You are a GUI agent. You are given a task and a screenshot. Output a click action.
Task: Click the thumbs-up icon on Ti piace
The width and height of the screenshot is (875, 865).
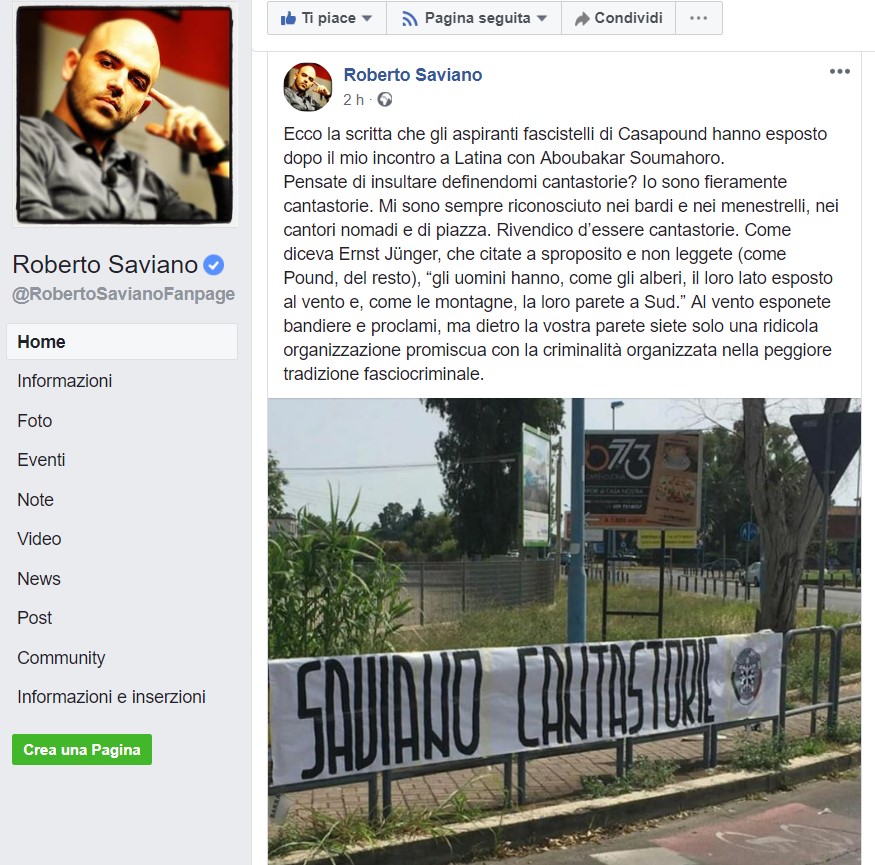(288, 18)
